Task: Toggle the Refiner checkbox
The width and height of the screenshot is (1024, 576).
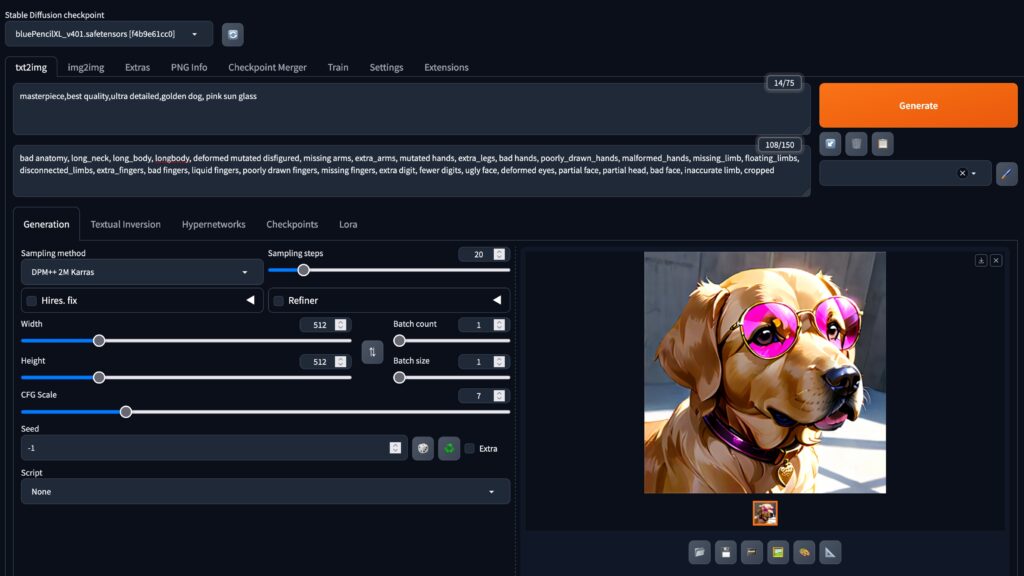Action: (x=279, y=300)
